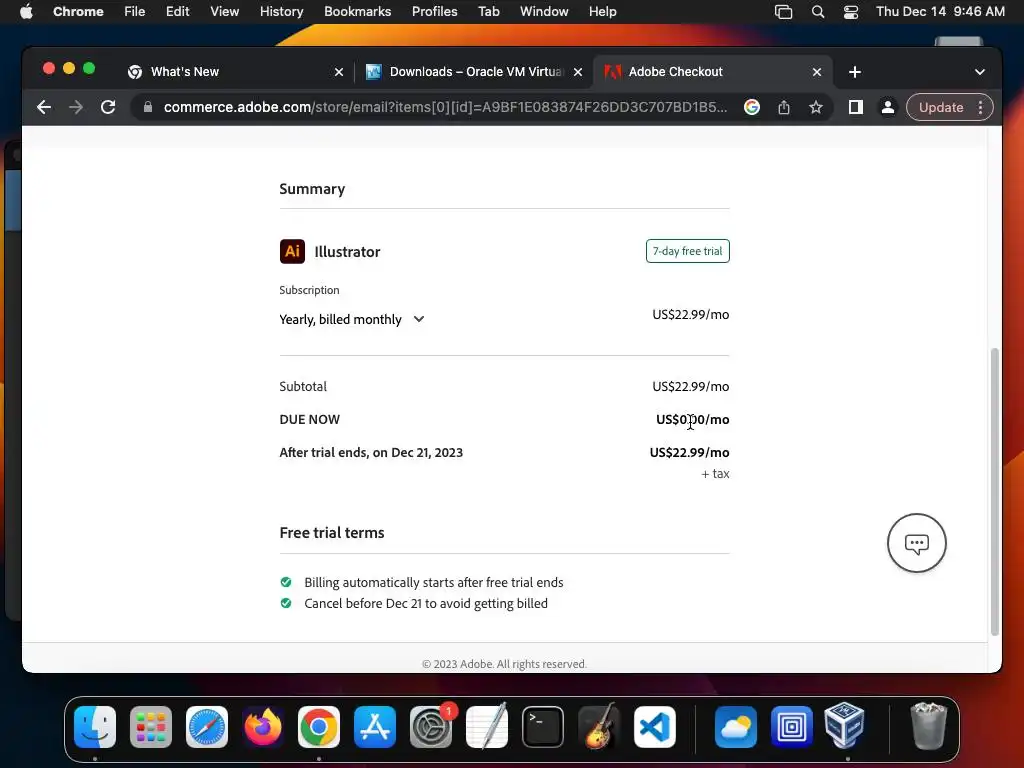1024x768 pixels.
Task: Click the 7-day free trial badge
Action: (688, 251)
